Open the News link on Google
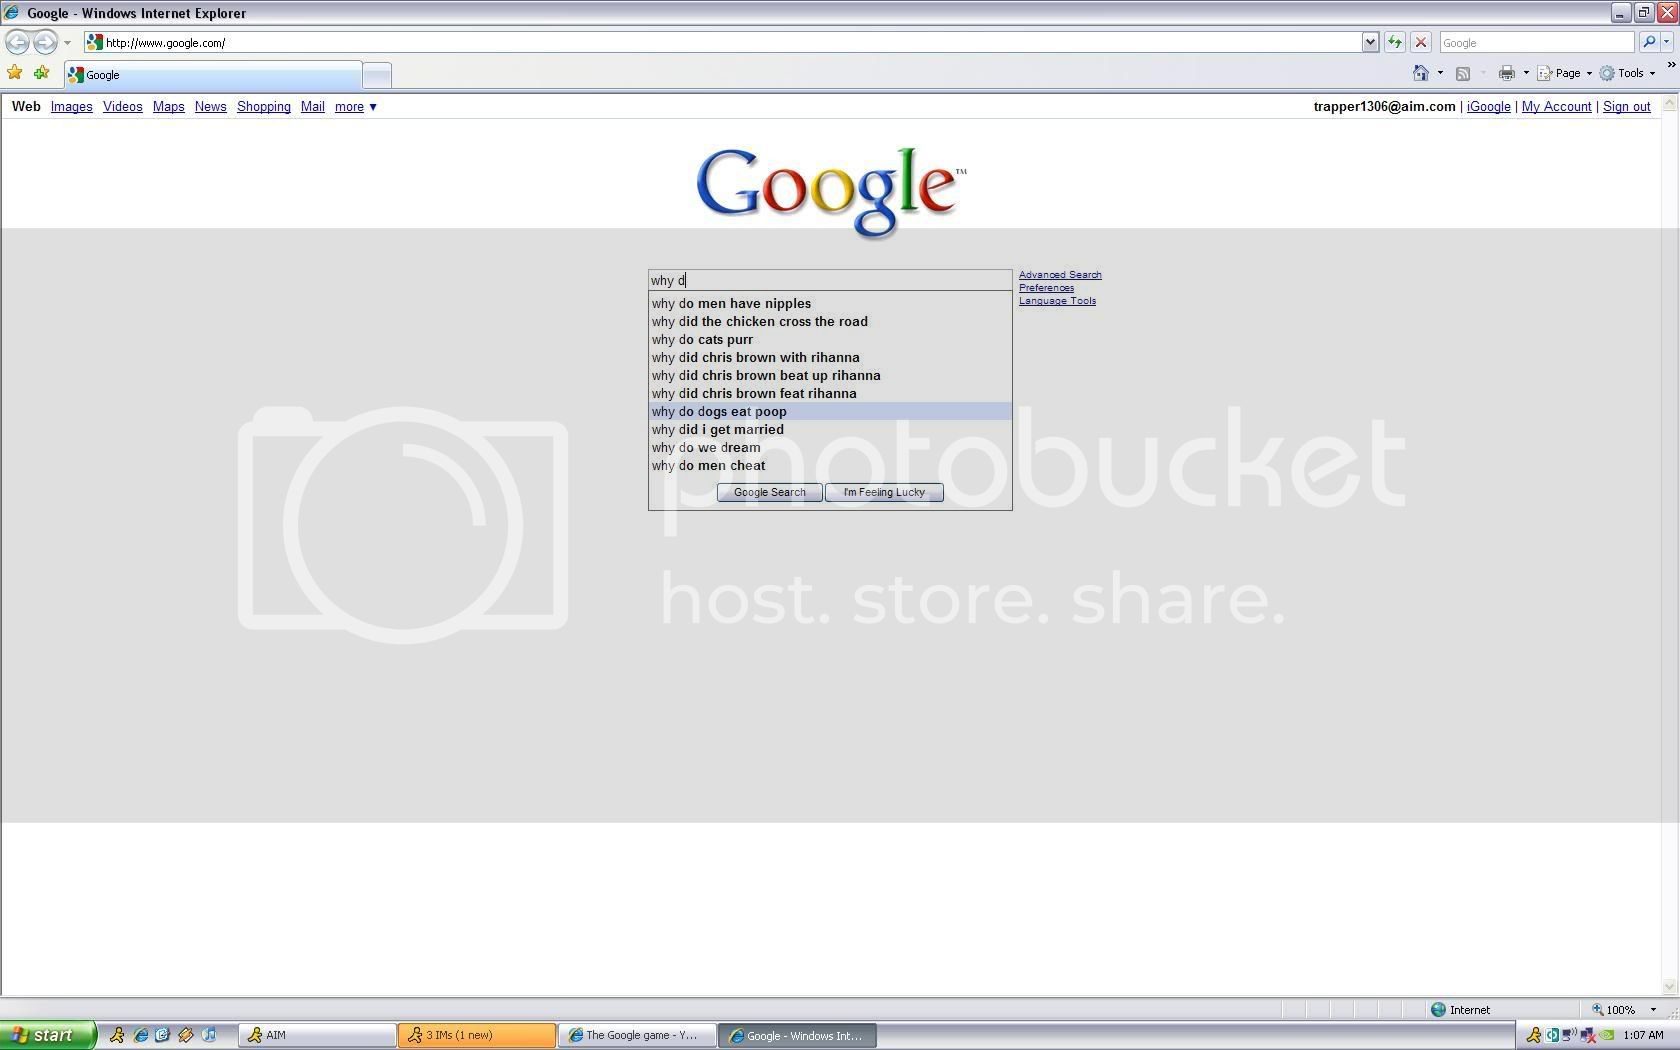 coord(210,107)
